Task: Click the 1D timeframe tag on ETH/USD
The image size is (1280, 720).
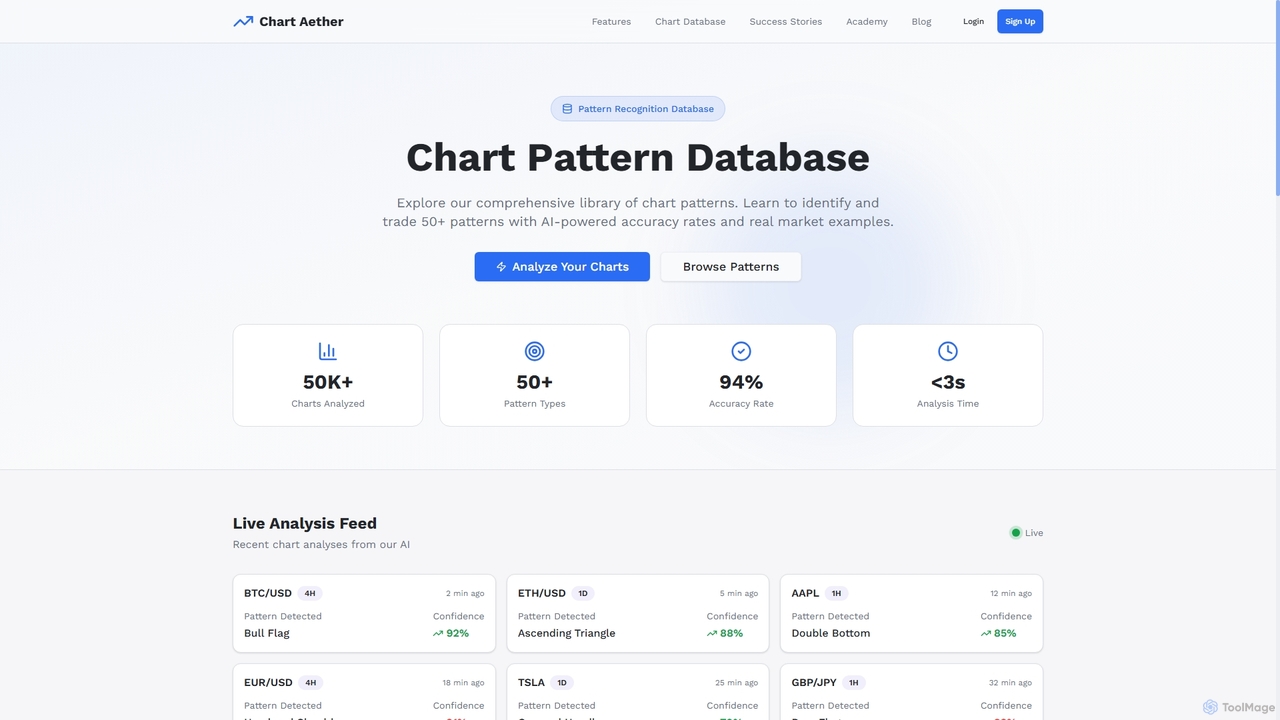Action: click(583, 594)
